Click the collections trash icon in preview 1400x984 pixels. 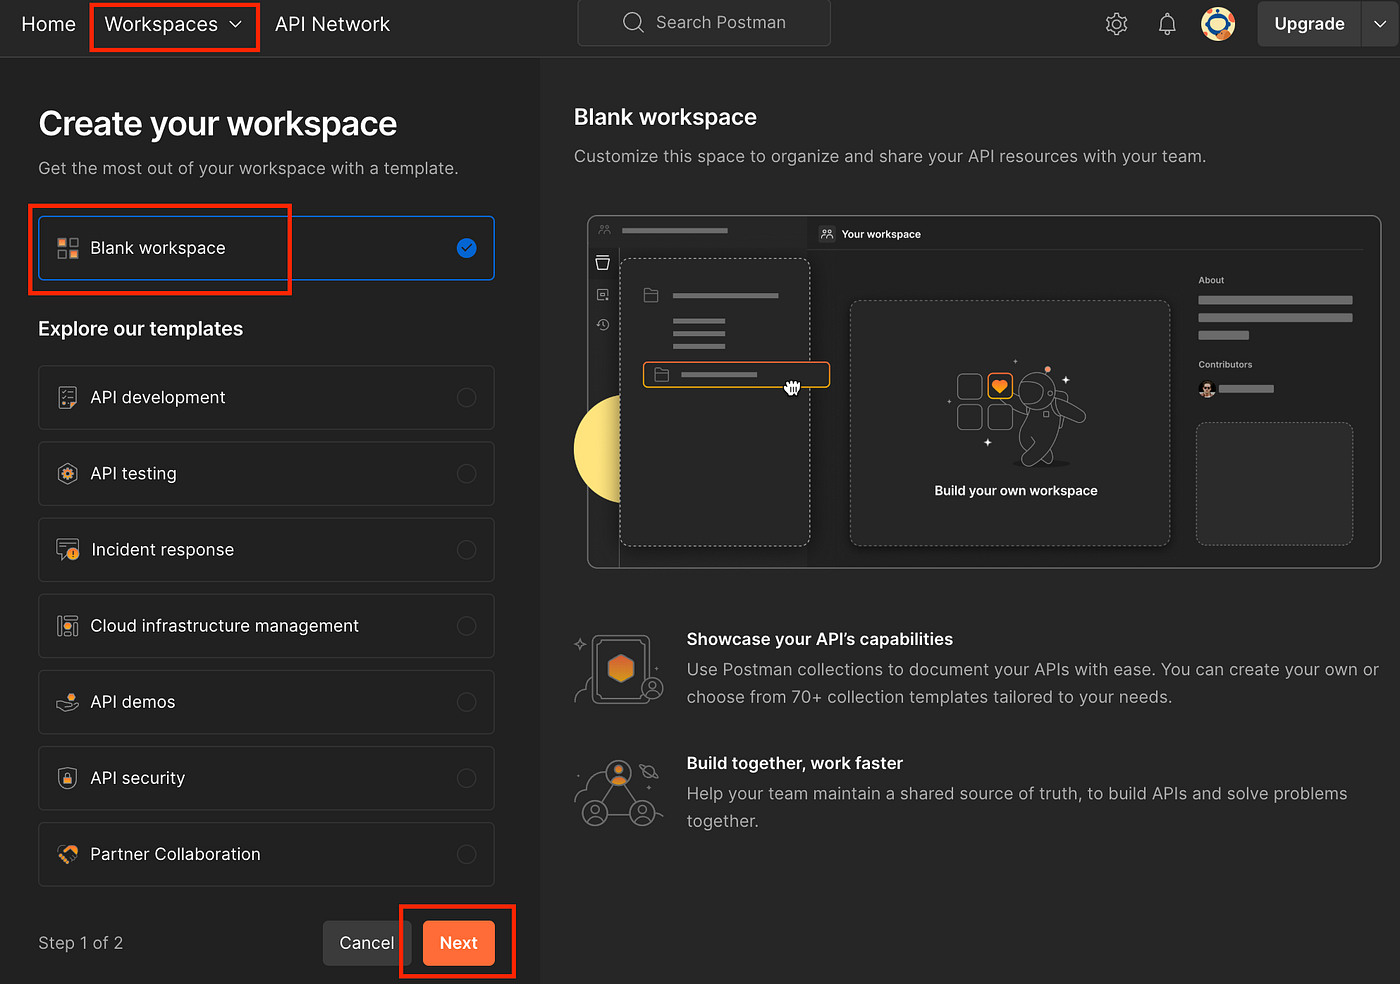coord(603,263)
